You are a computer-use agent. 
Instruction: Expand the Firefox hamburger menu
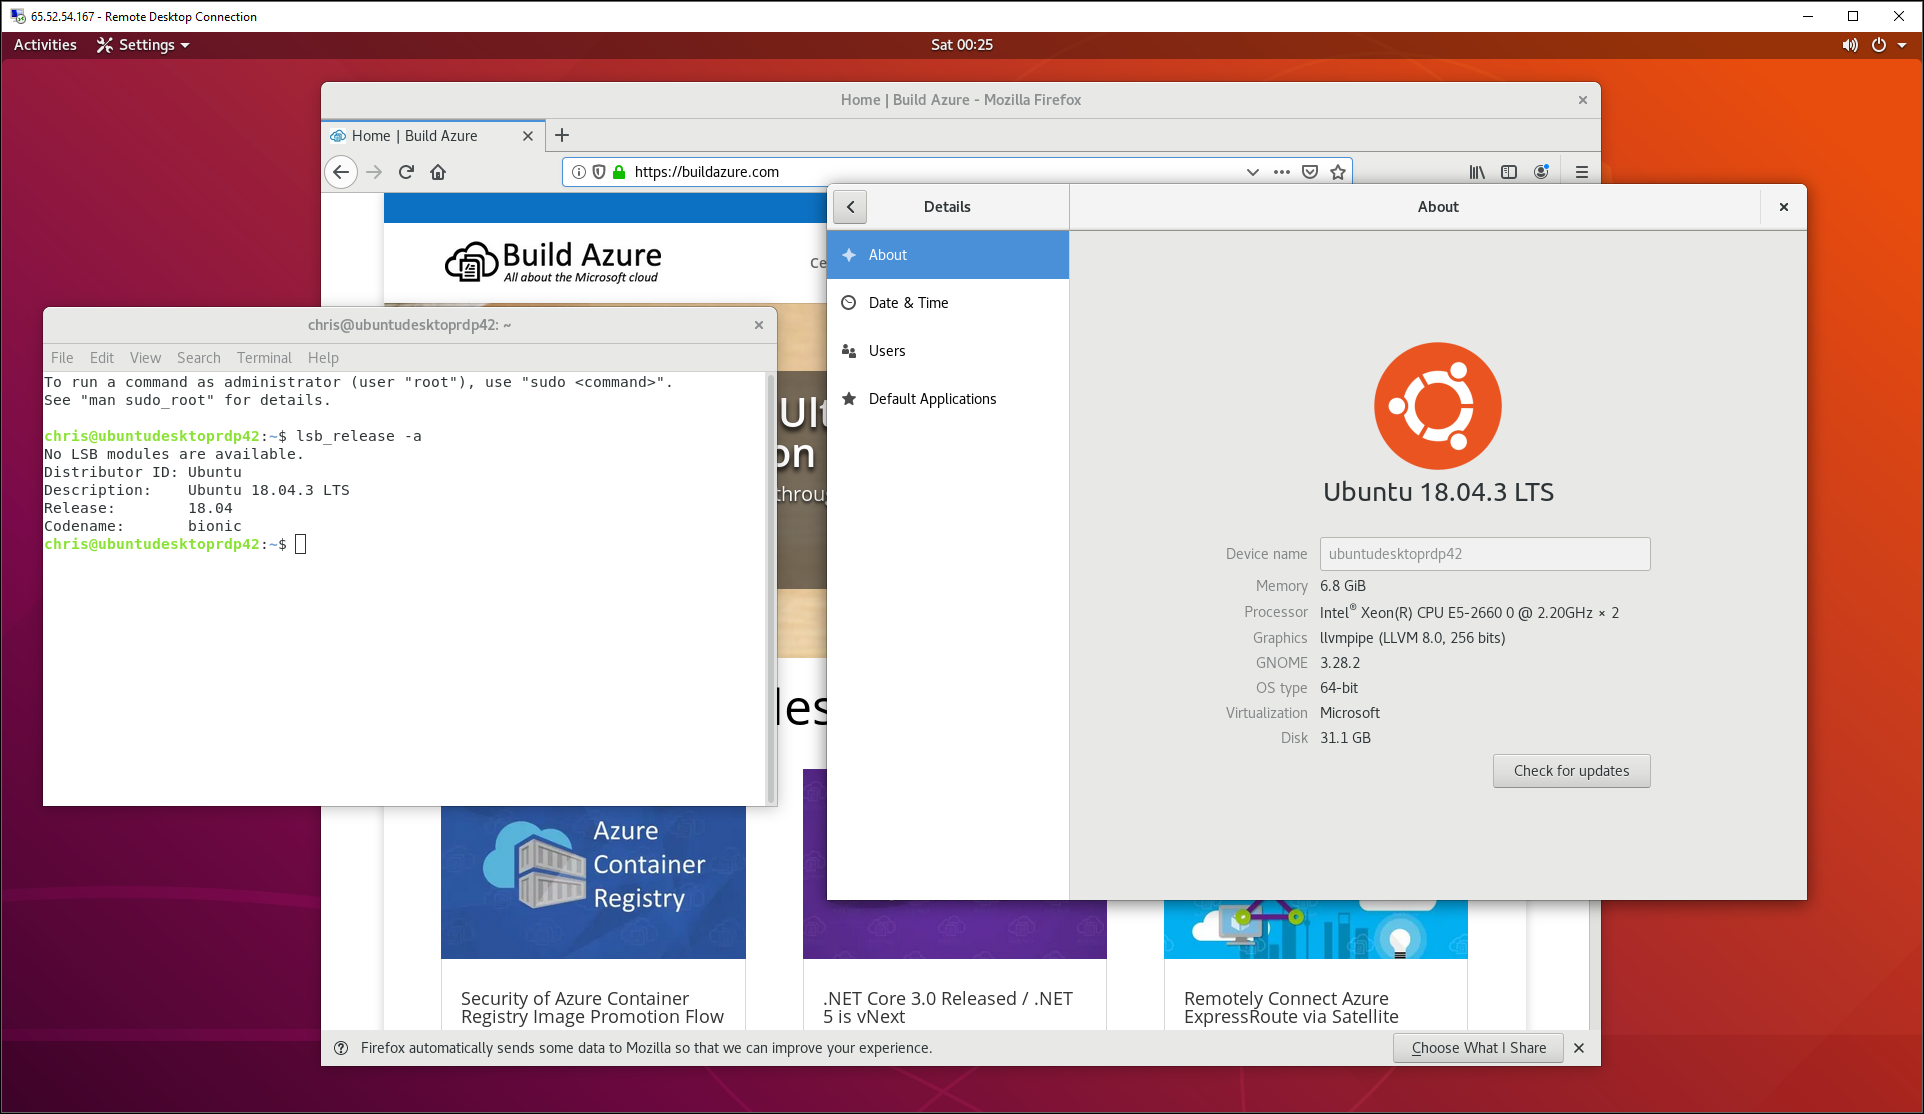1581,170
